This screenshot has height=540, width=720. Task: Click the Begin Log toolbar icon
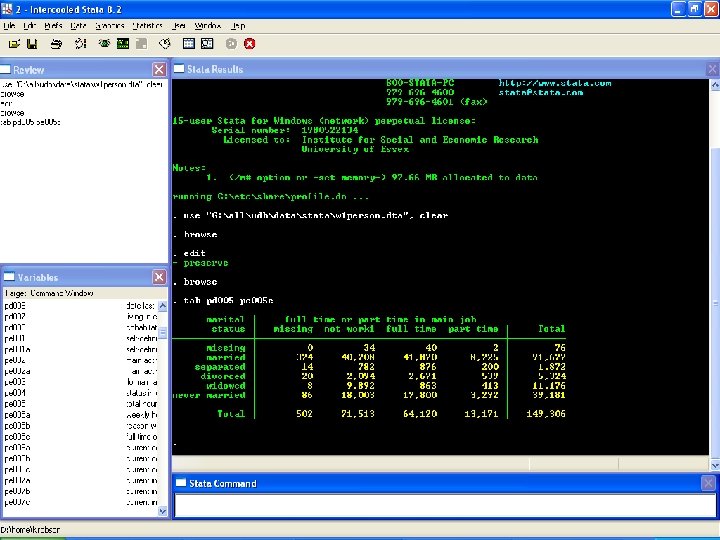pyautogui.click(x=80, y=44)
